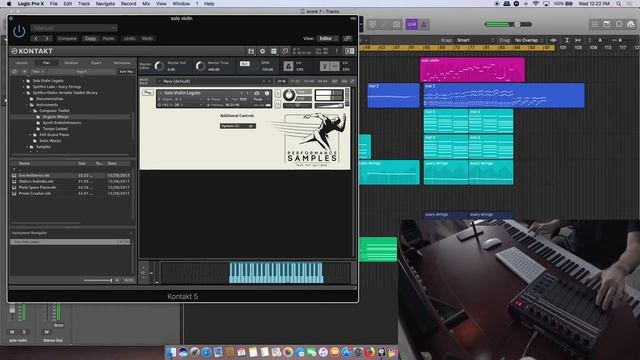Click the Ext sync button
Image resolution: width=640 pixels, height=360 pixels.
point(244,64)
